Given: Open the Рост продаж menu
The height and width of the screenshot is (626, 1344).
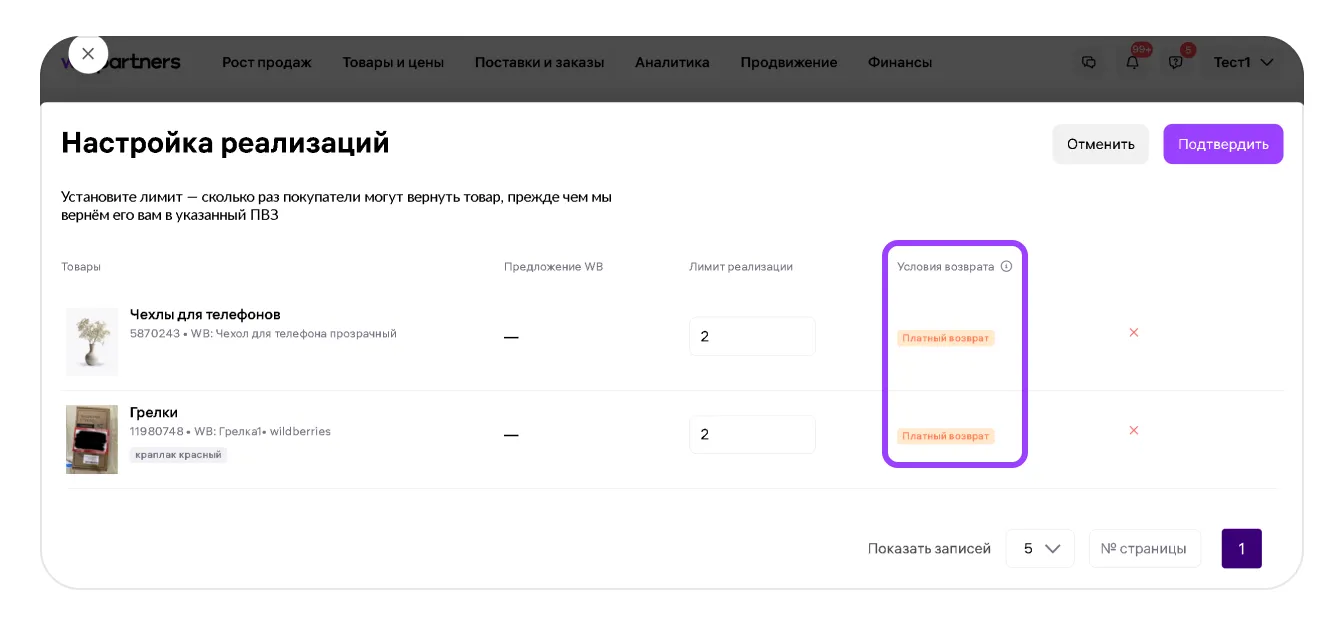Looking at the screenshot, I should (267, 62).
